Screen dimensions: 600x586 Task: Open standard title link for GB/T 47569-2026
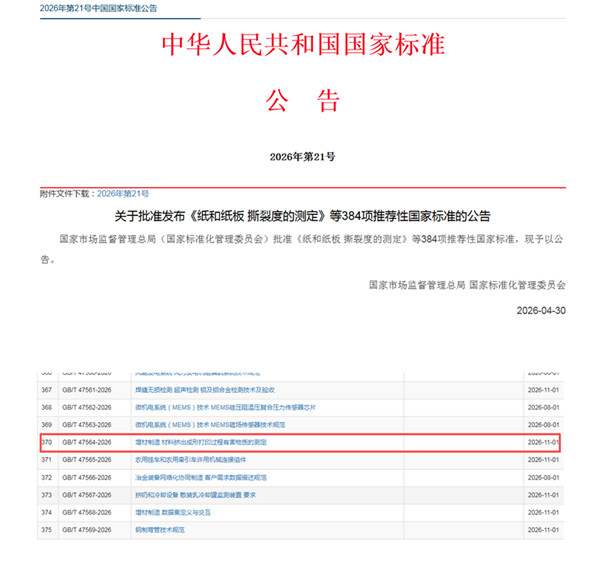click(160, 530)
